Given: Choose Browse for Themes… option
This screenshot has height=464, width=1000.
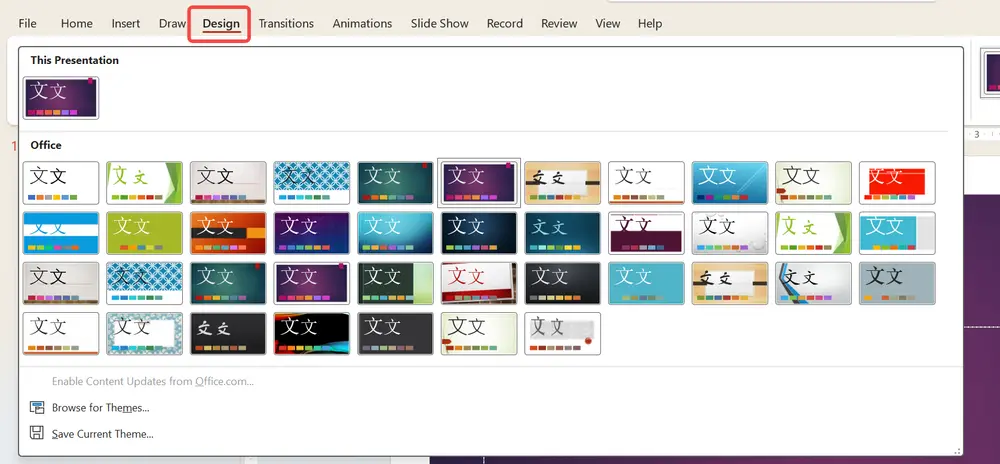Looking at the screenshot, I should tap(100, 408).
